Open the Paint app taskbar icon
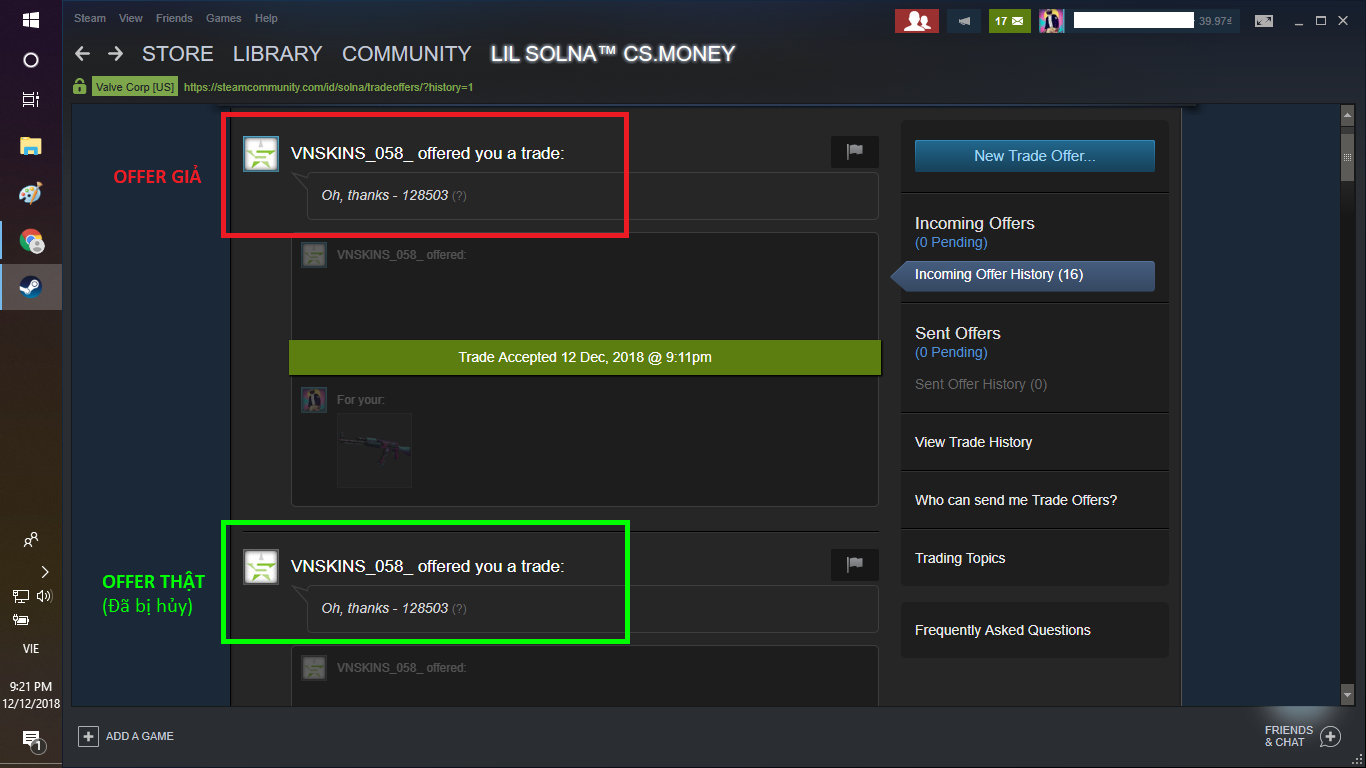Screen dimensions: 1366x768 click(30, 193)
